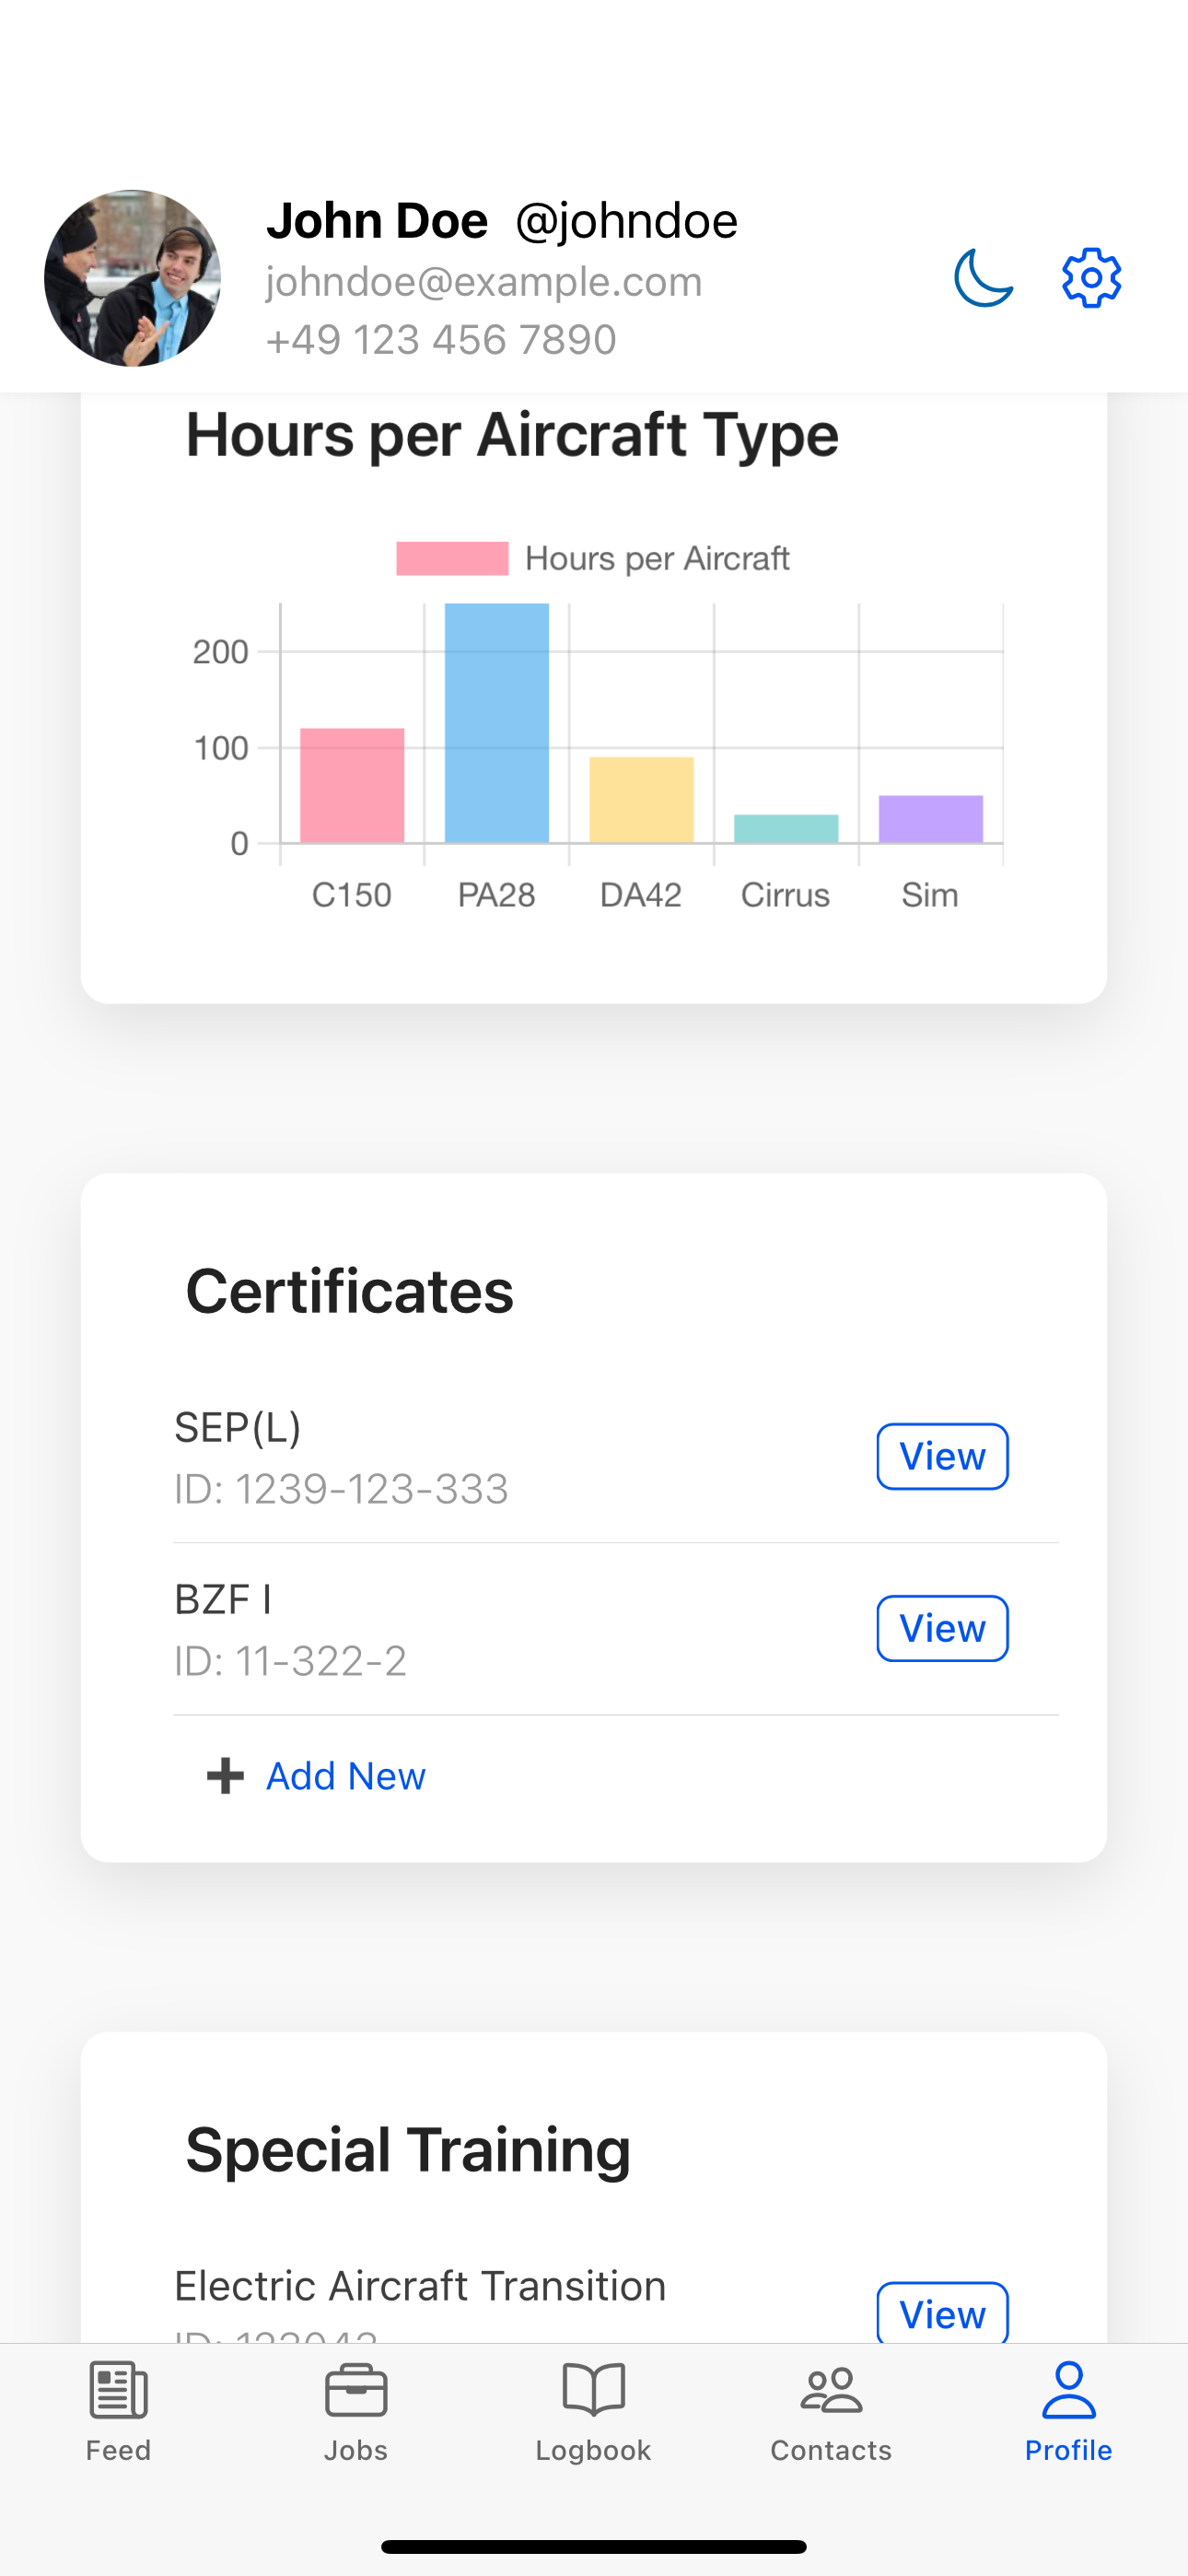Open the Feed tab

pyautogui.click(x=118, y=2411)
